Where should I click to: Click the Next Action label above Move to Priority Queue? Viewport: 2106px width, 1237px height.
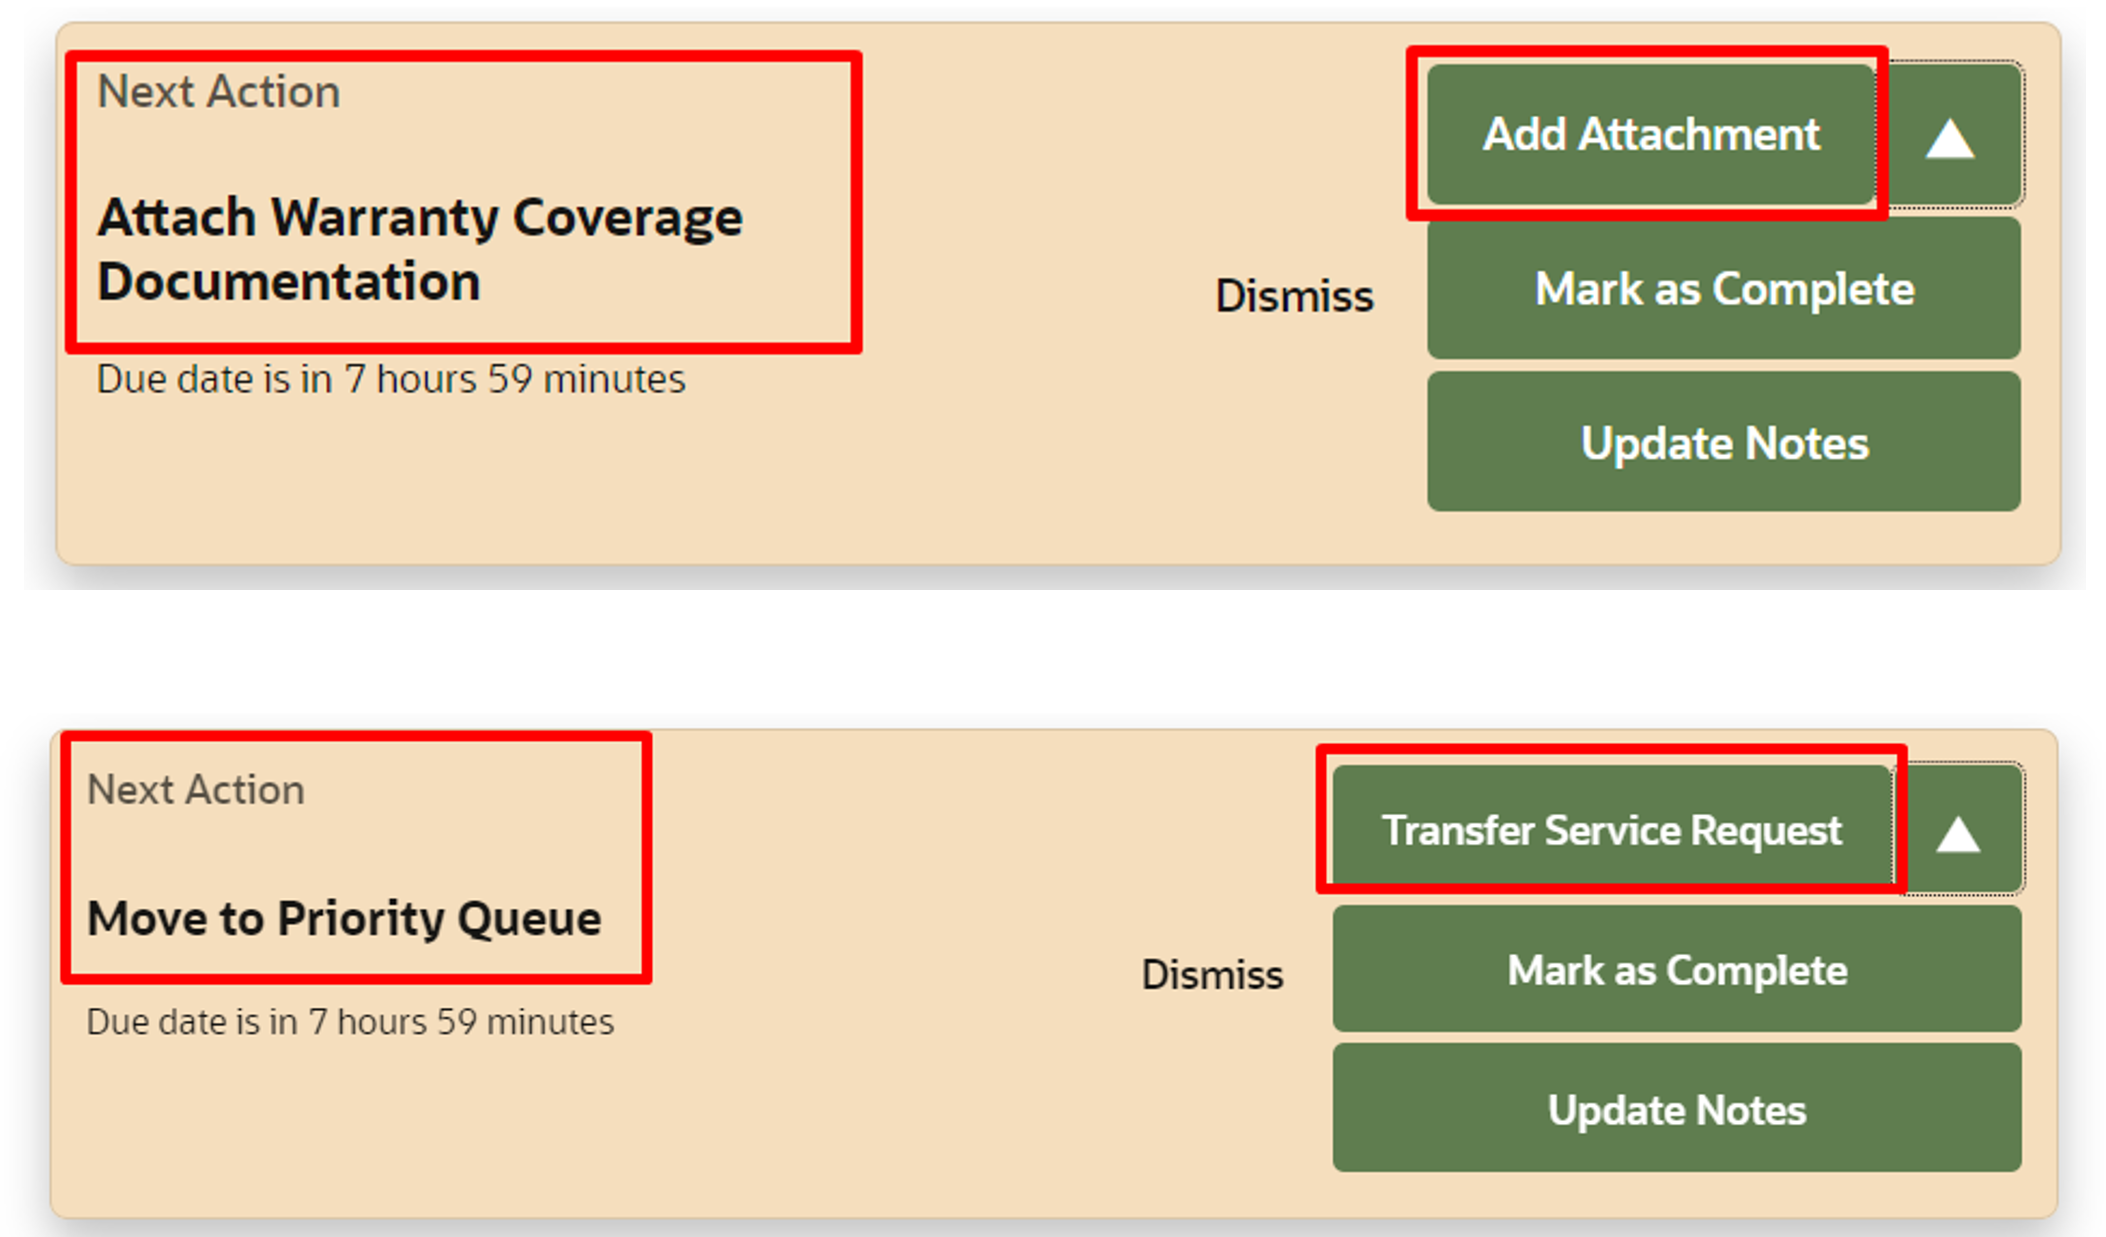195,790
